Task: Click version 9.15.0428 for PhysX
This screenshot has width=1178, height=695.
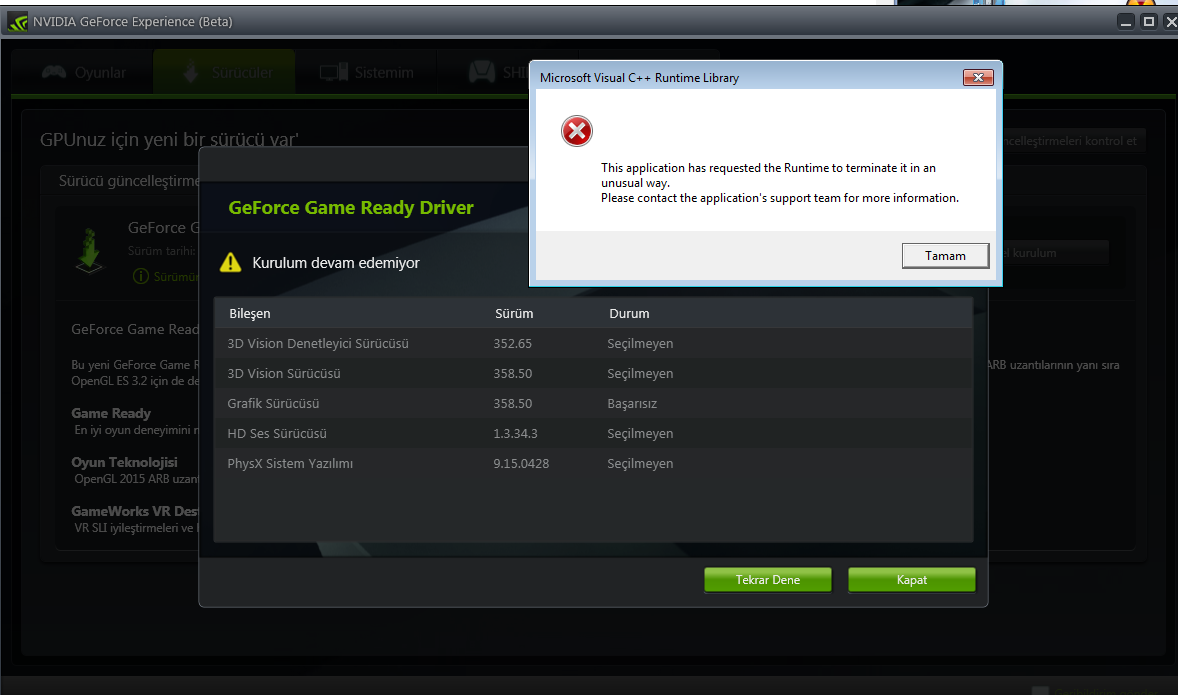Action: 521,464
